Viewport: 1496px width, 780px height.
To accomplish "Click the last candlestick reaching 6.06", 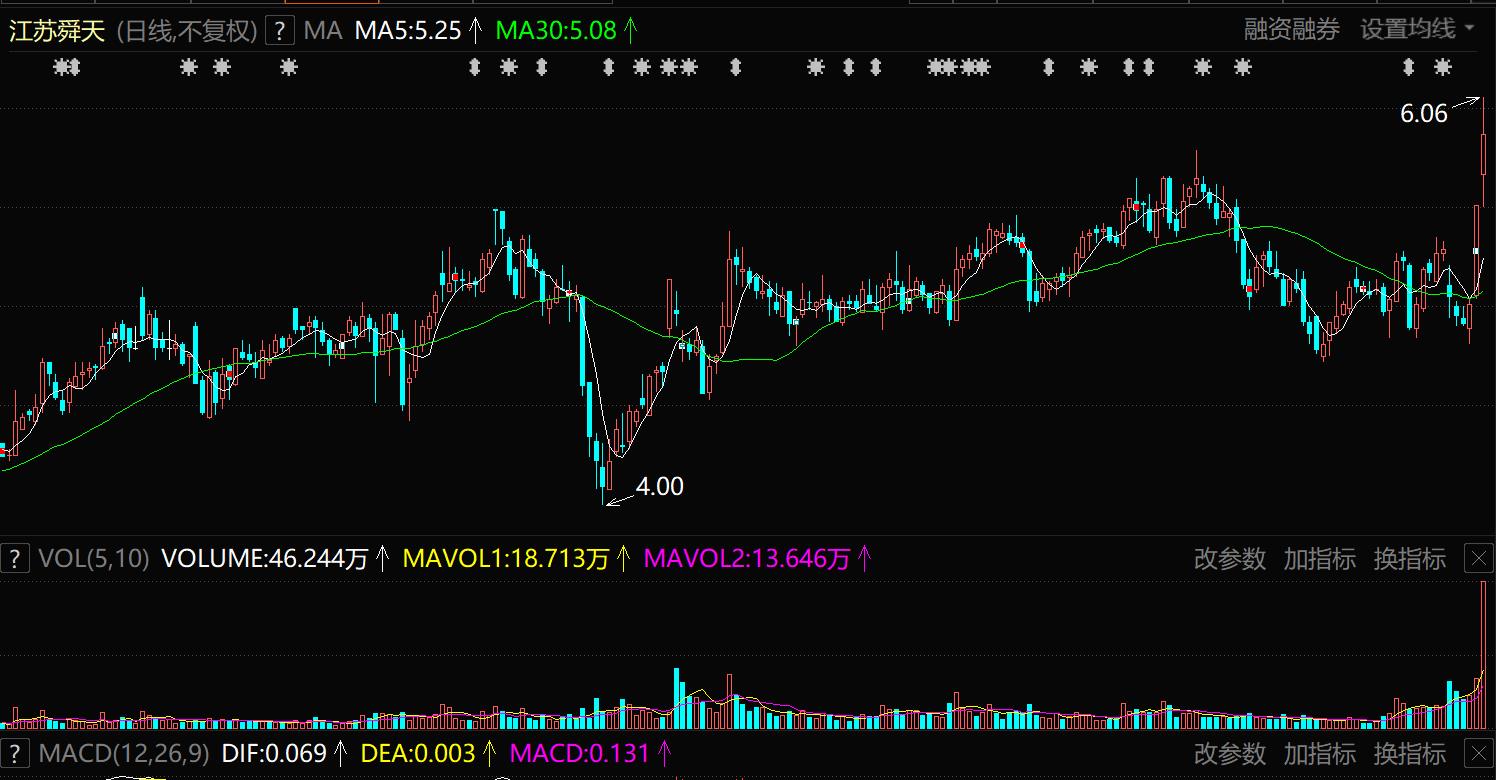I will [1483, 150].
